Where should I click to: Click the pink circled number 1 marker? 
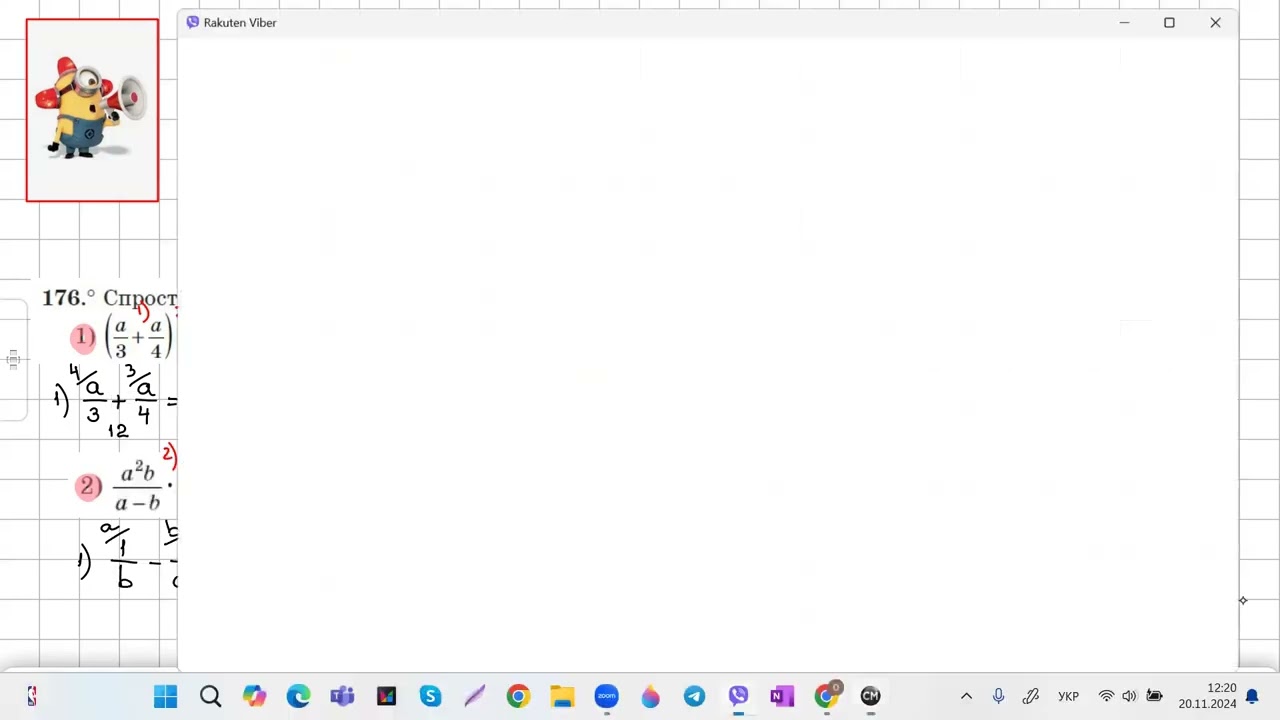84,338
